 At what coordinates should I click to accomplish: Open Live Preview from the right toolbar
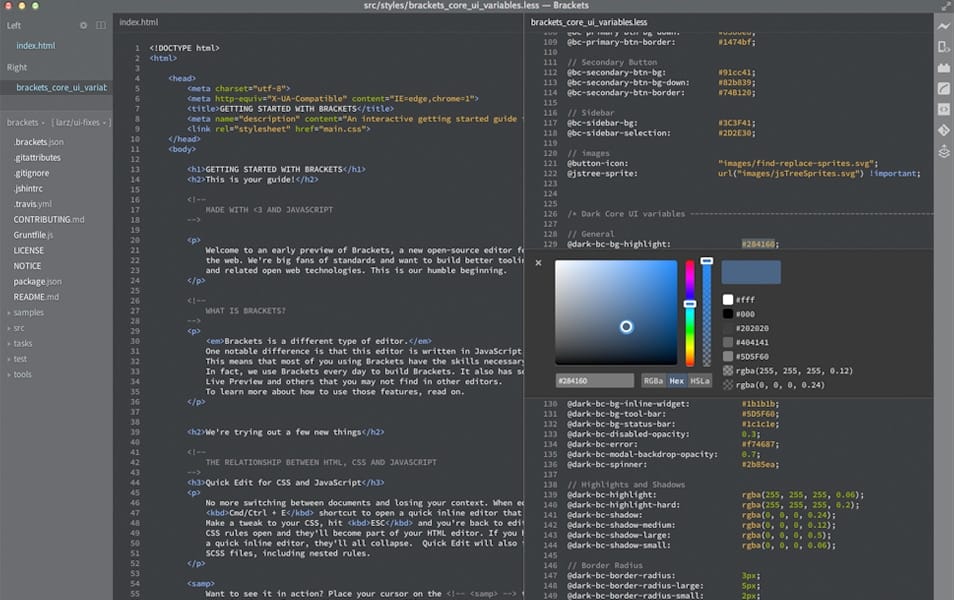941,25
